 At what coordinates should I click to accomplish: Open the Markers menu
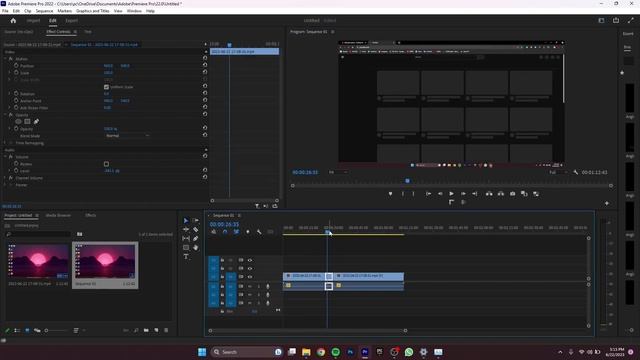(64, 11)
